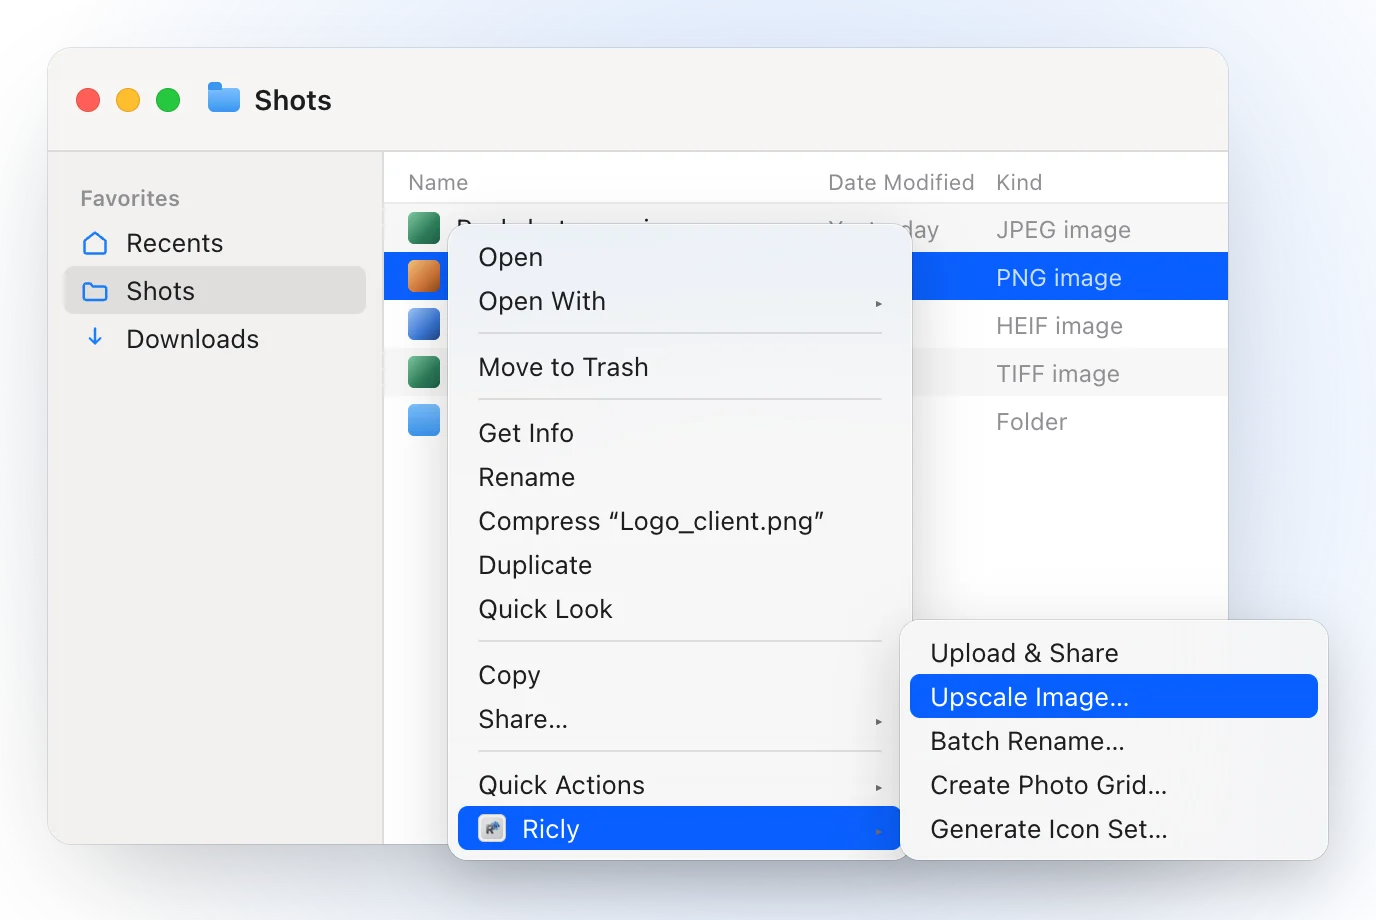Select Copy in the context menu
The image size is (1376, 920).
coord(680,675)
